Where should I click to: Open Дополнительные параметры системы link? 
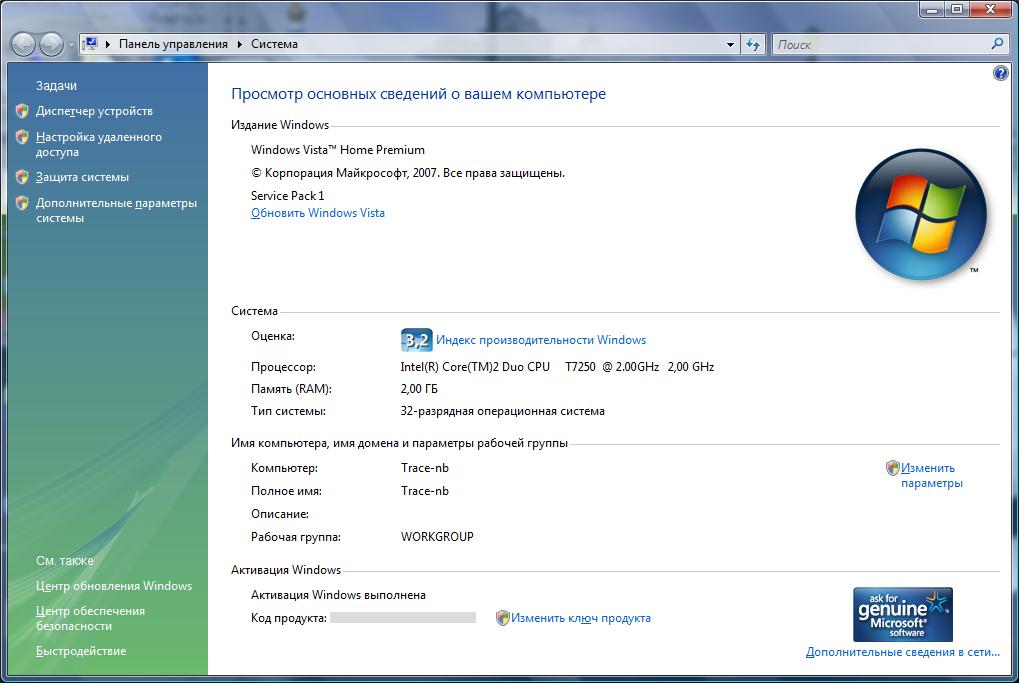[x=116, y=211]
